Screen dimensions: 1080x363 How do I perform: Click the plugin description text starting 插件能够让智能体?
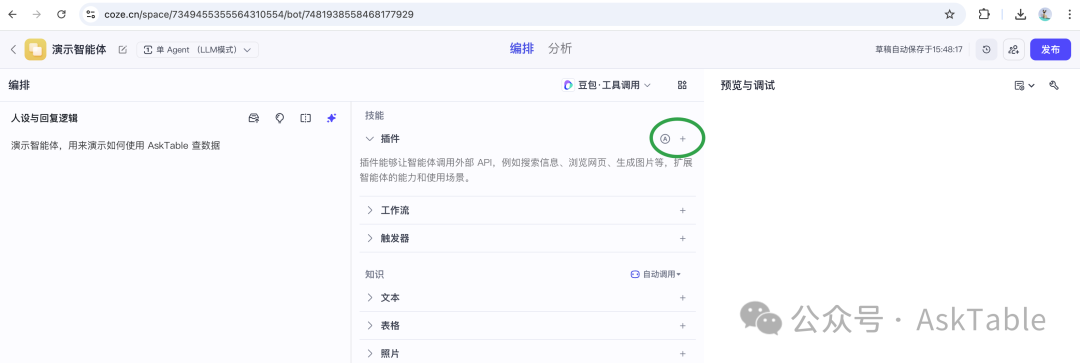(527, 170)
